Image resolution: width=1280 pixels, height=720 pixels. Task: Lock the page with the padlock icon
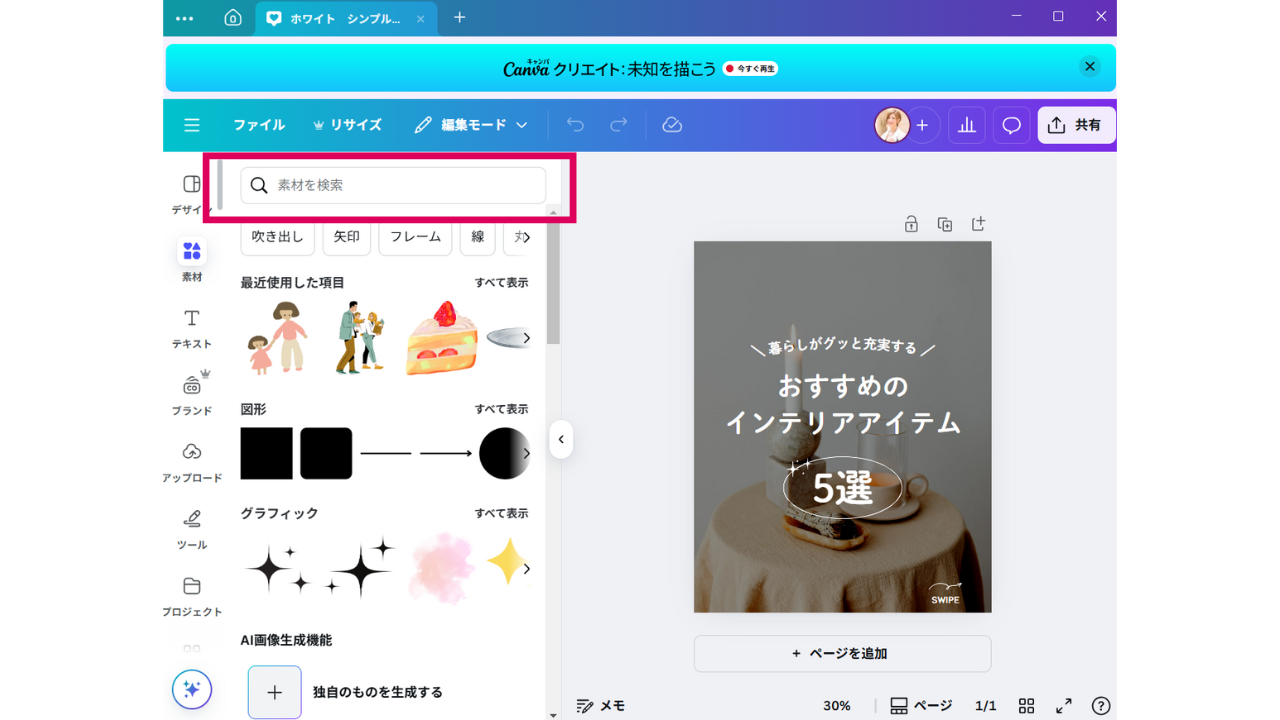tap(911, 224)
